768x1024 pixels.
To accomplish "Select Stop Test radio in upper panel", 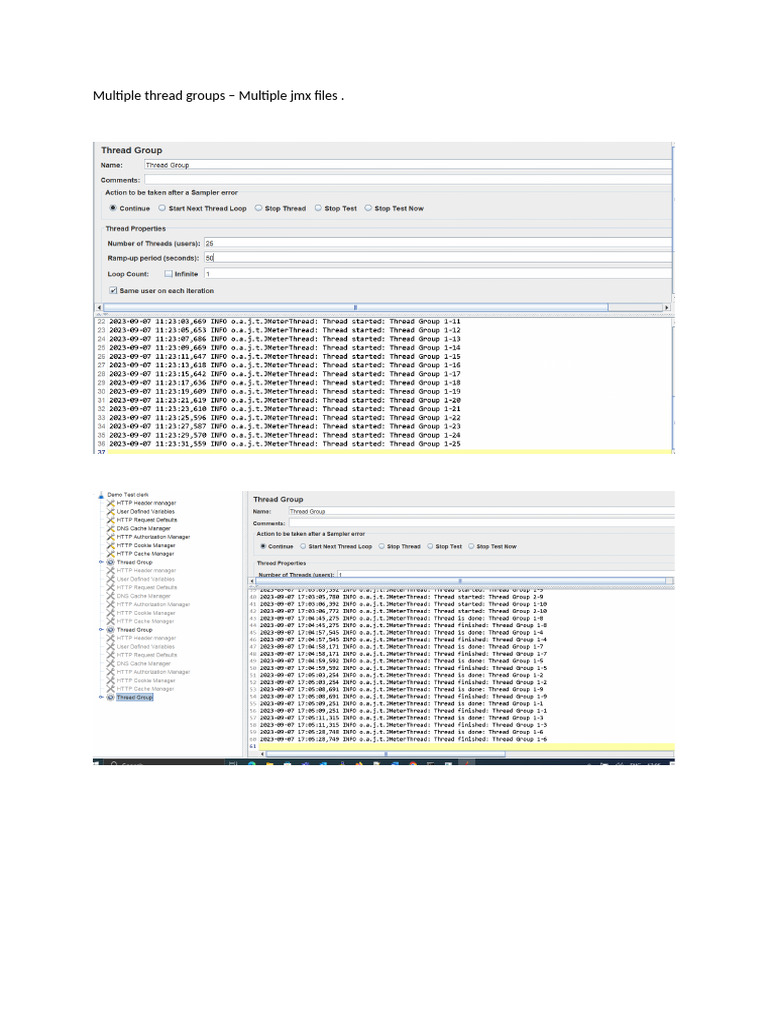I will pos(318,208).
